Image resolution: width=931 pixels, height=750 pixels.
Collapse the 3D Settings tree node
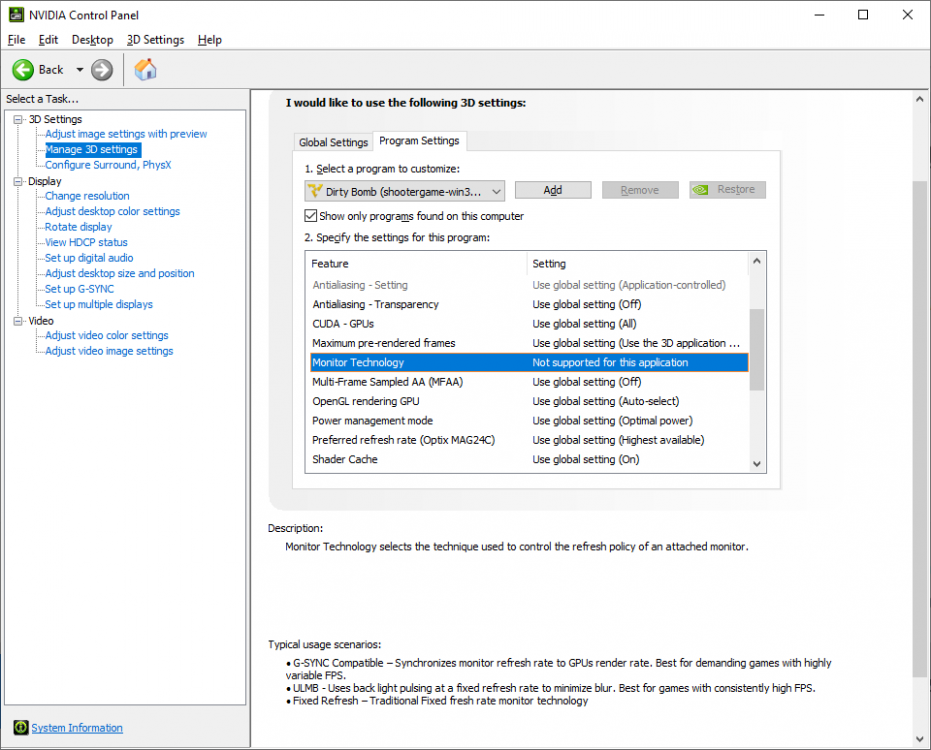point(18,119)
